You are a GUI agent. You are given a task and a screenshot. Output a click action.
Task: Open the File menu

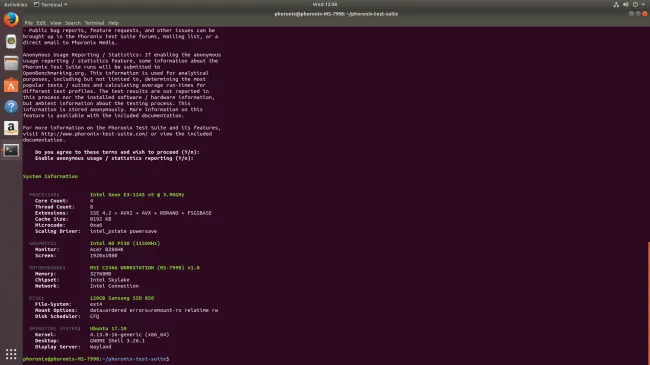29,23
